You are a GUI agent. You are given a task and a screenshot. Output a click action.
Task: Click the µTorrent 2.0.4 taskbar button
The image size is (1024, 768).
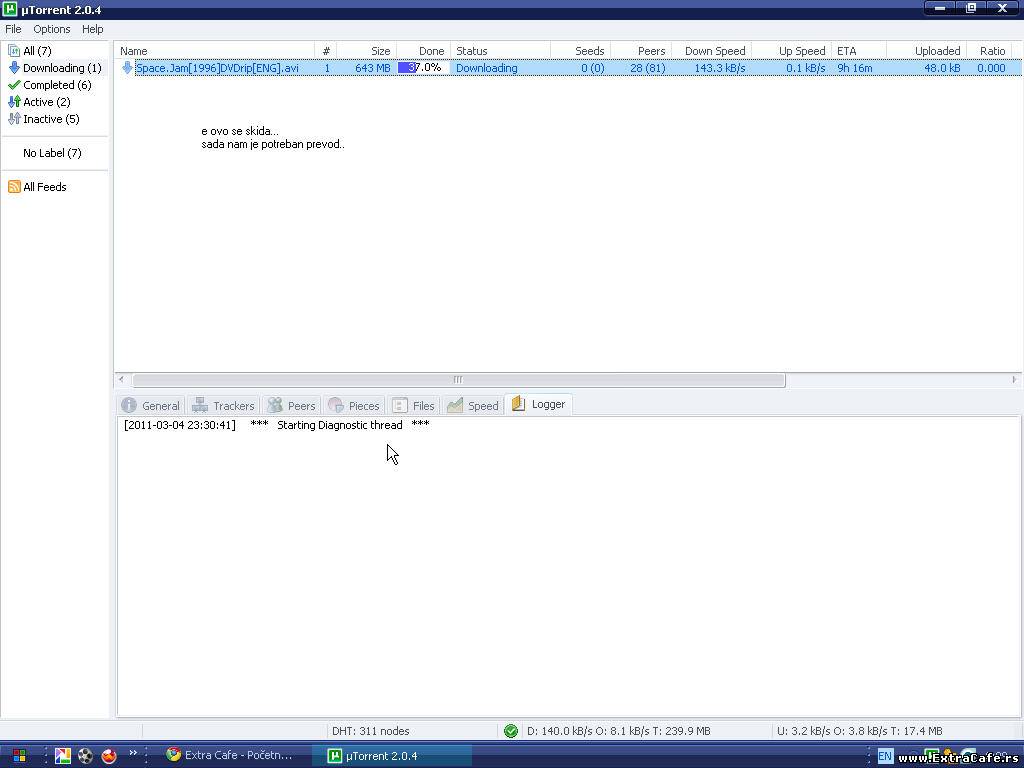point(391,756)
